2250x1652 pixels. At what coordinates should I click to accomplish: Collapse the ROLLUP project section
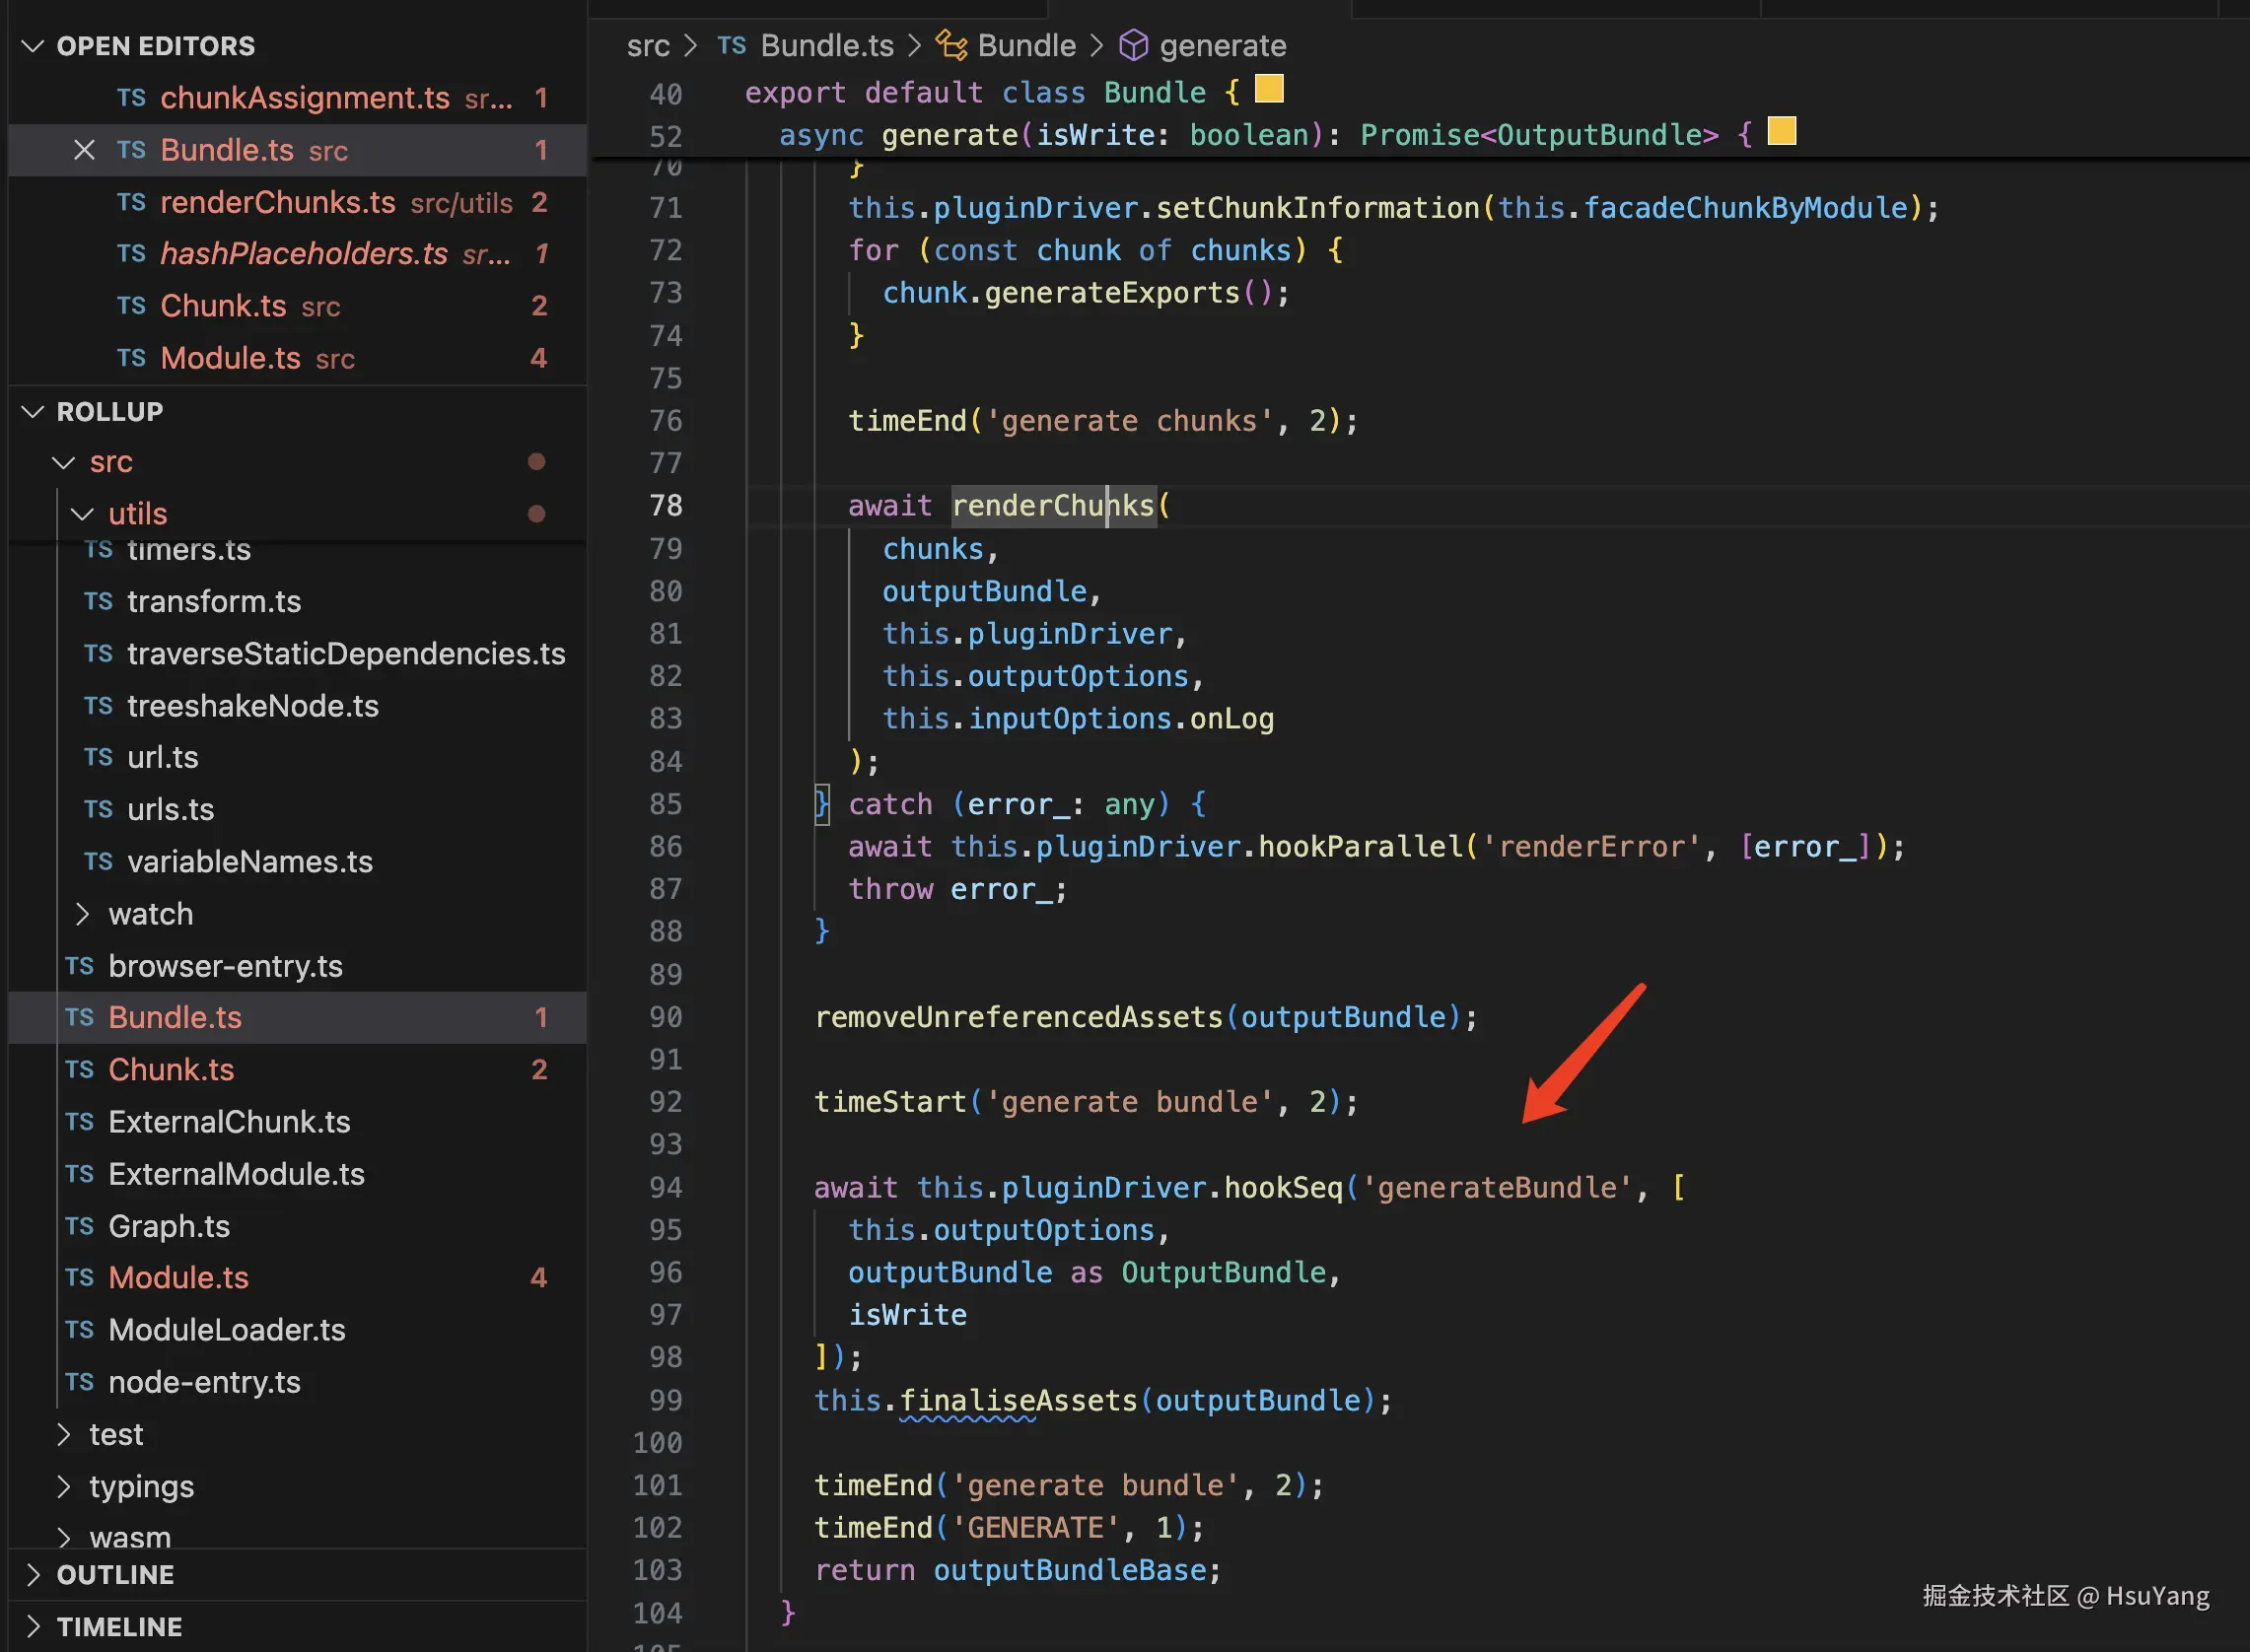tap(33, 411)
